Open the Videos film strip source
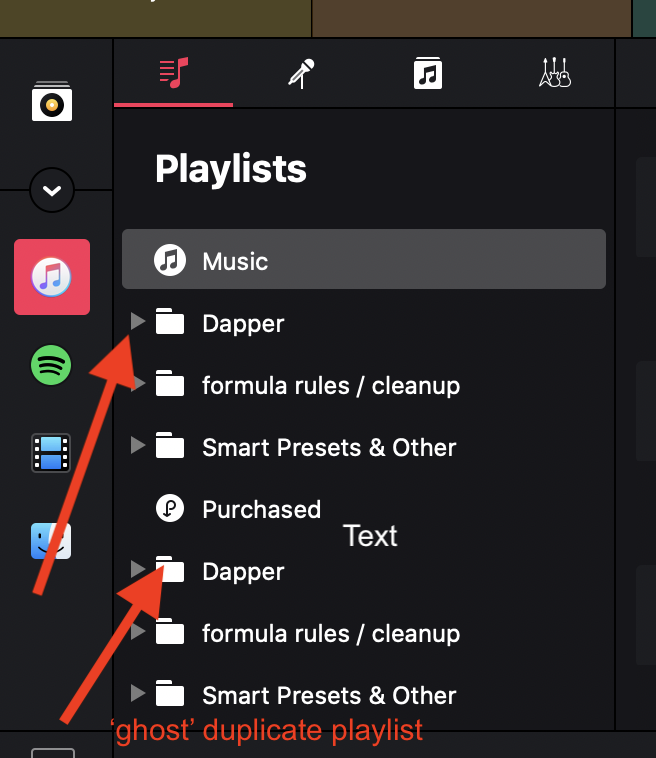 point(51,453)
